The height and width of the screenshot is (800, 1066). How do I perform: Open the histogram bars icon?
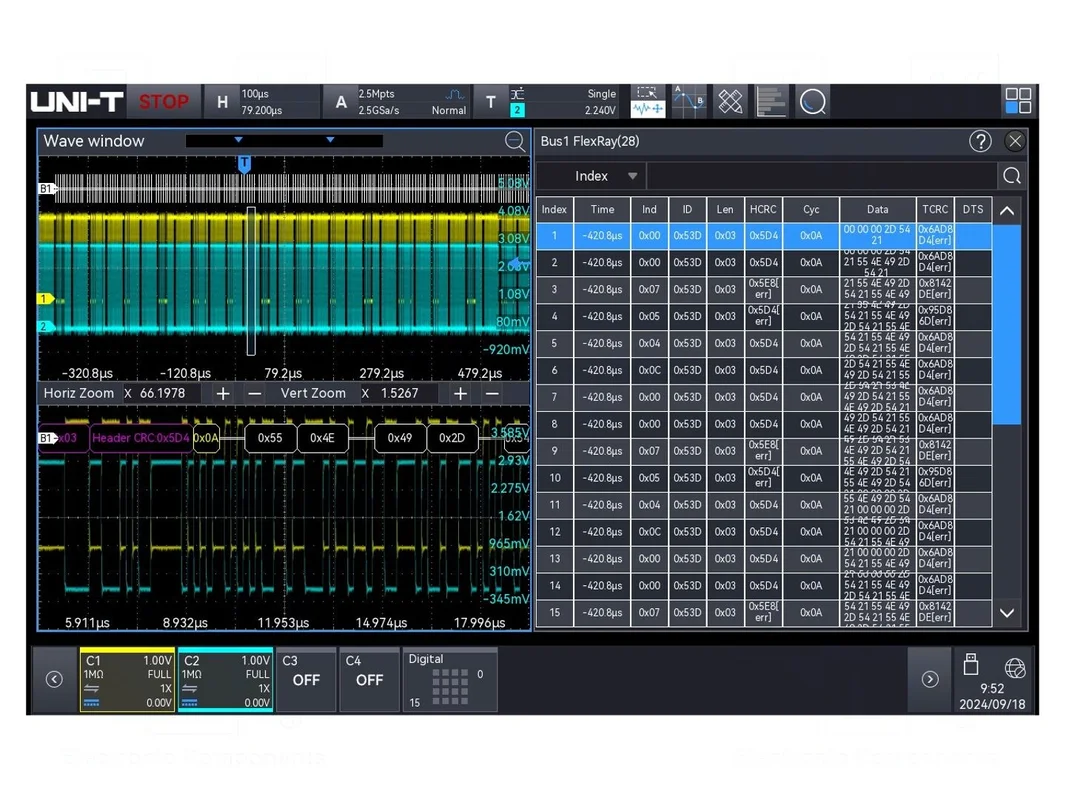771,101
